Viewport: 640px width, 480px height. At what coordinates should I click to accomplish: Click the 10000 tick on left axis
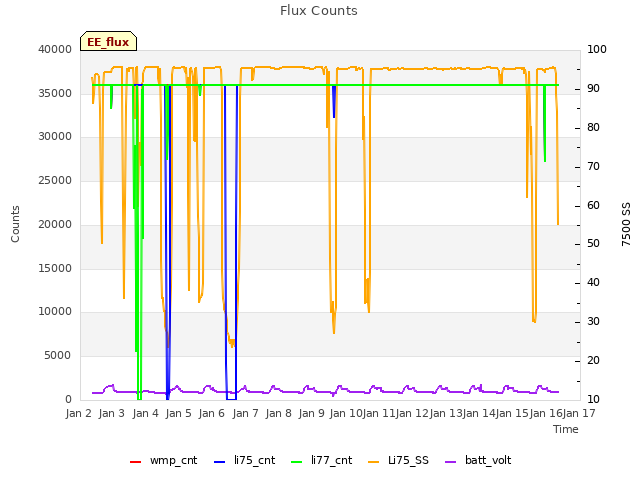[x=55, y=311]
